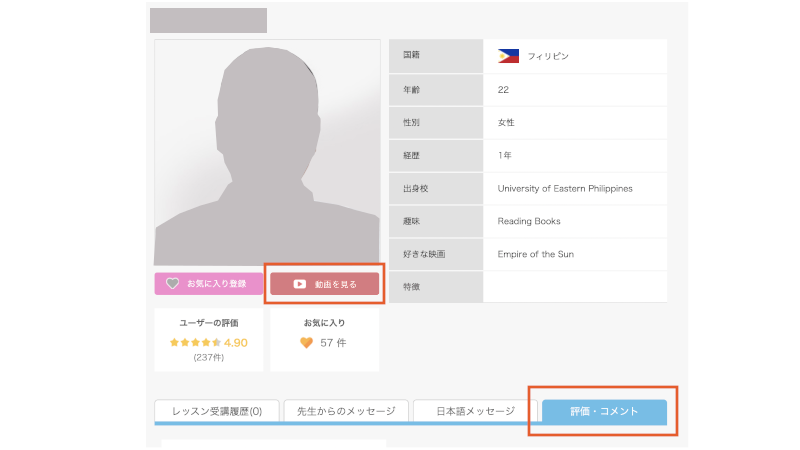Click the (237件) review count
This screenshot has width=800, height=450.
pyautogui.click(x=209, y=358)
